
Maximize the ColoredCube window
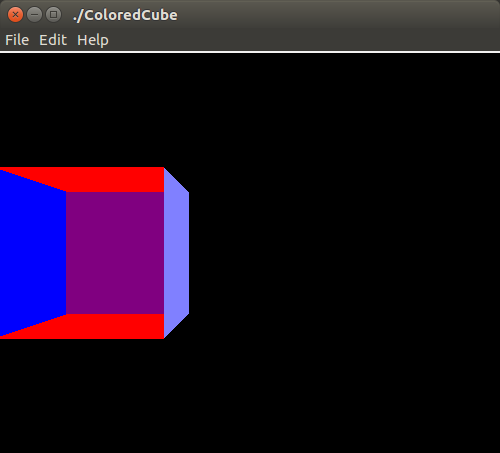53,15
